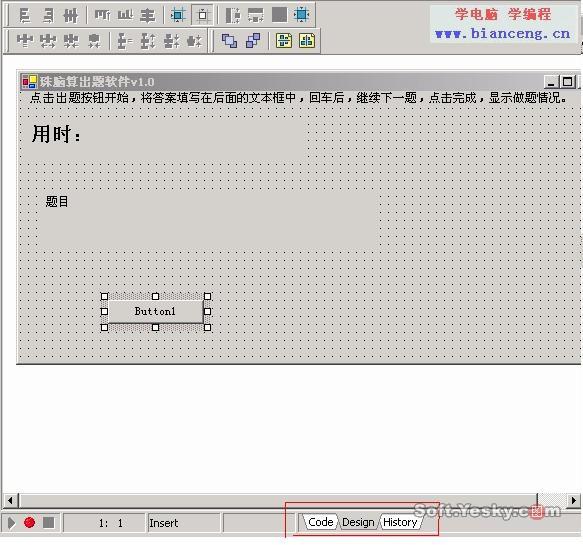Open the History tab
The height and width of the screenshot is (545, 583).
(x=400, y=522)
